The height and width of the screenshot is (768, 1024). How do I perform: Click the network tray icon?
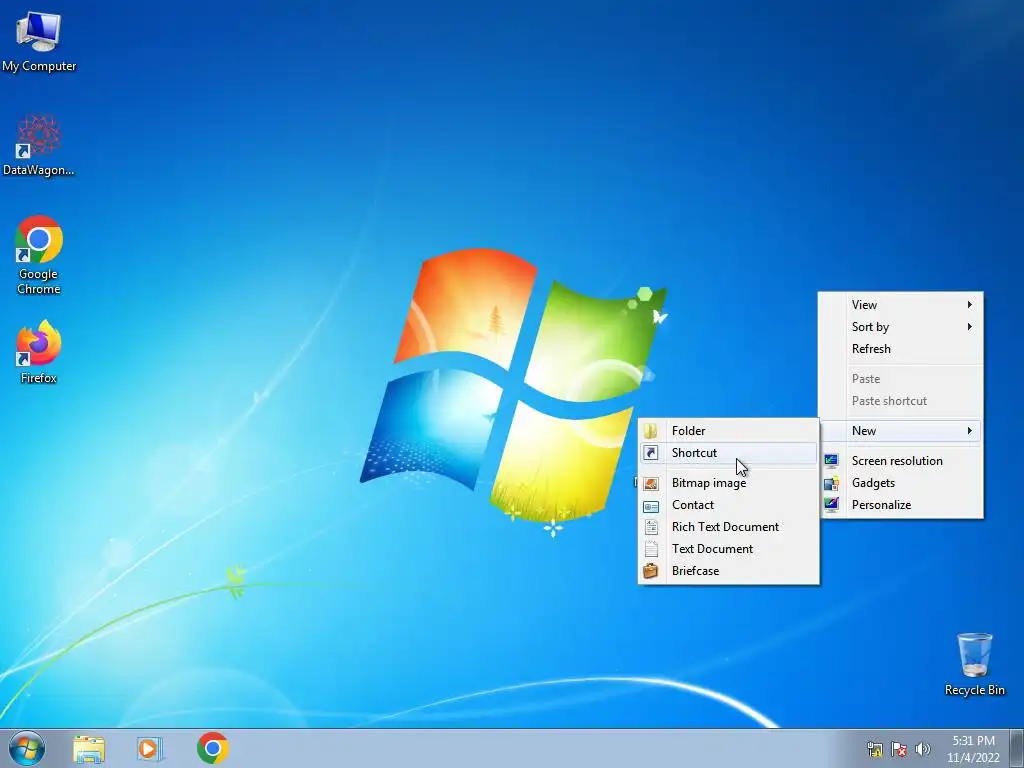[874, 749]
